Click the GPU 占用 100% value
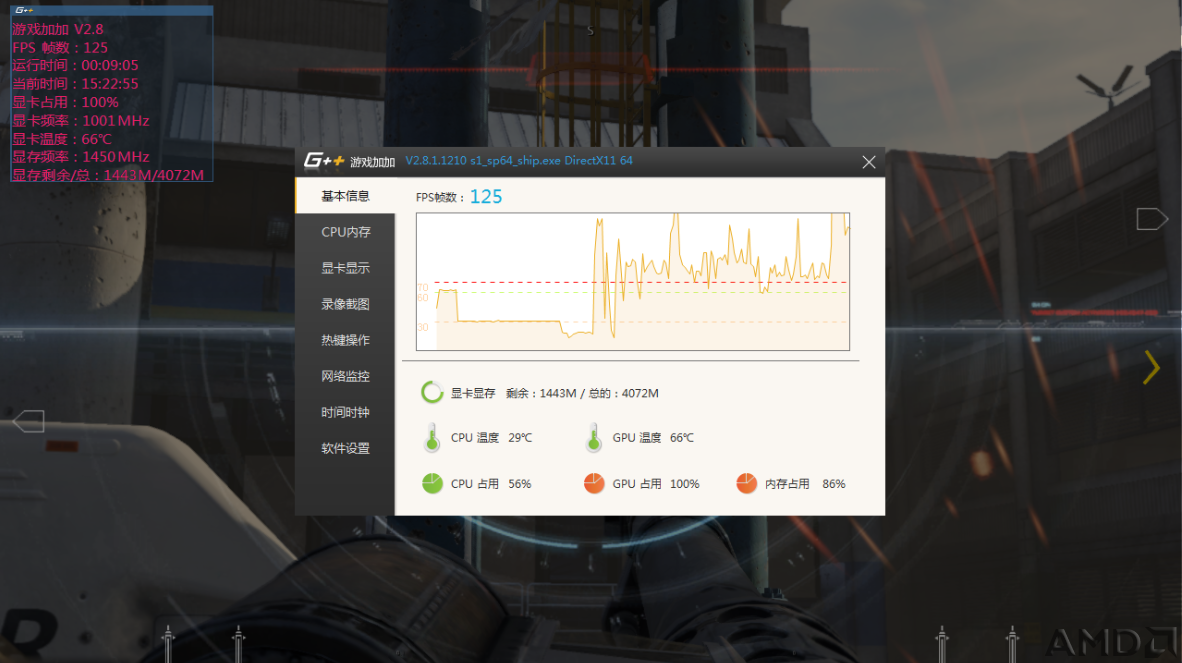Viewport: 1182px width, 663px height. click(684, 484)
